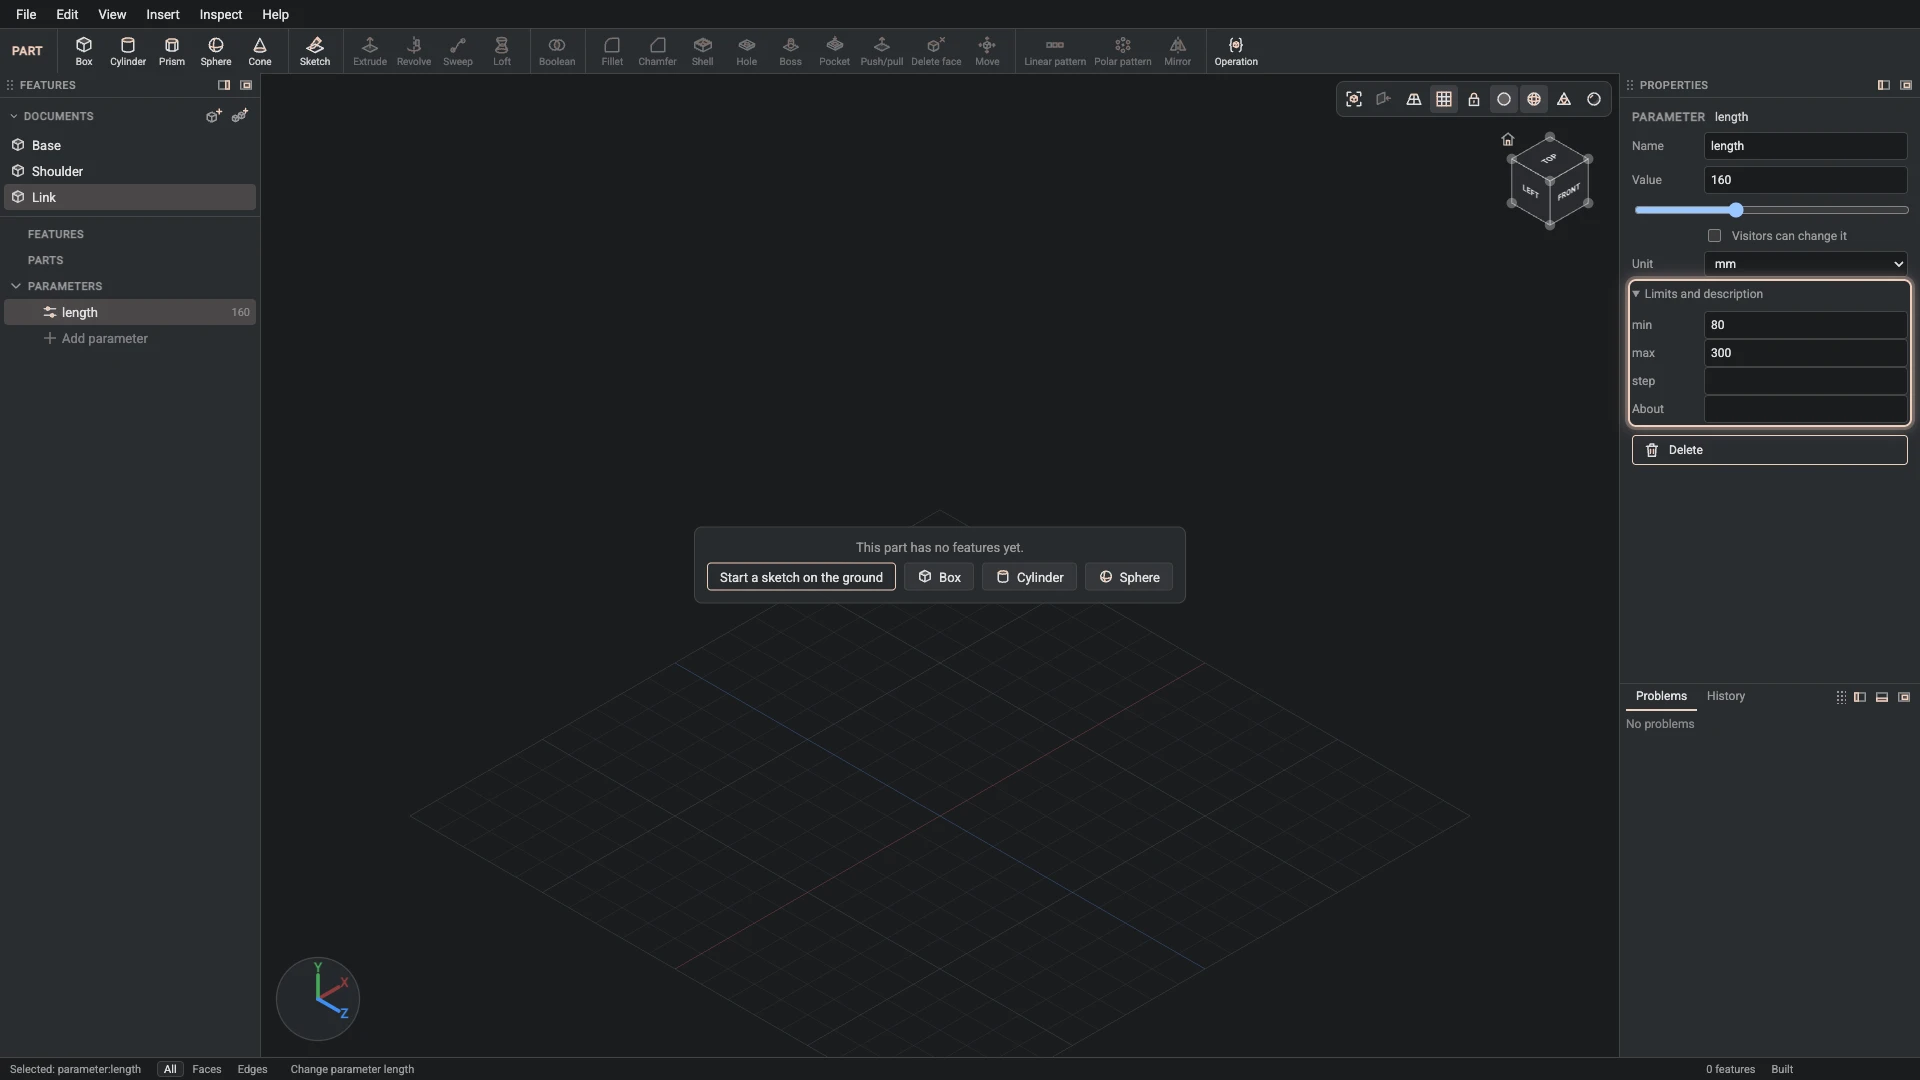1920x1080 pixels.
Task: Toggle the ground grid display
Action: (x=1444, y=99)
